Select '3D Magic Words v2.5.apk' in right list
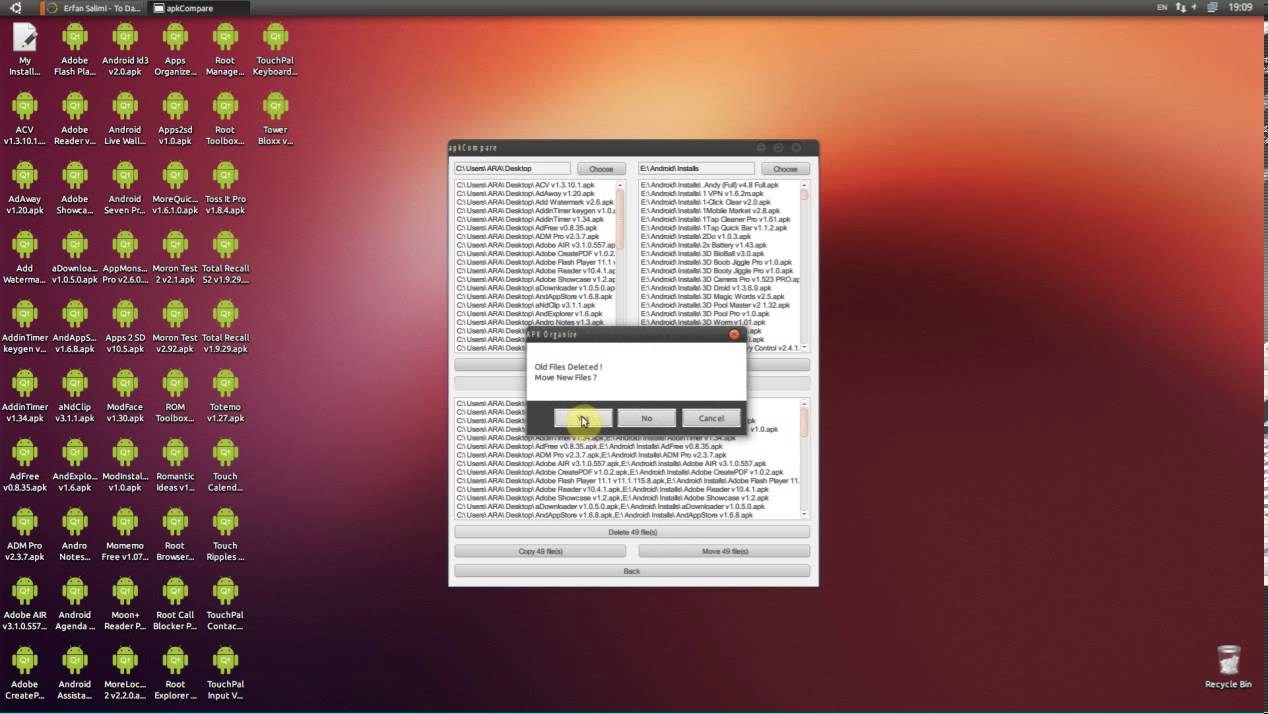 pos(713,296)
